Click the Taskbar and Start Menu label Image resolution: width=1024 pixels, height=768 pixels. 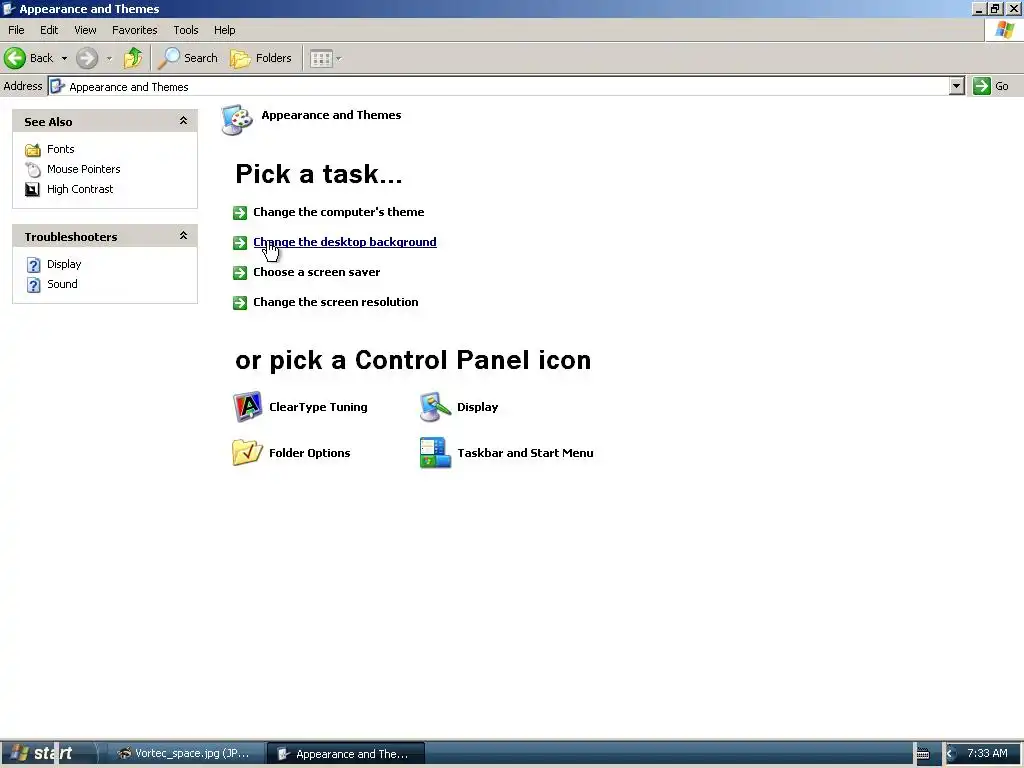(x=525, y=453)
